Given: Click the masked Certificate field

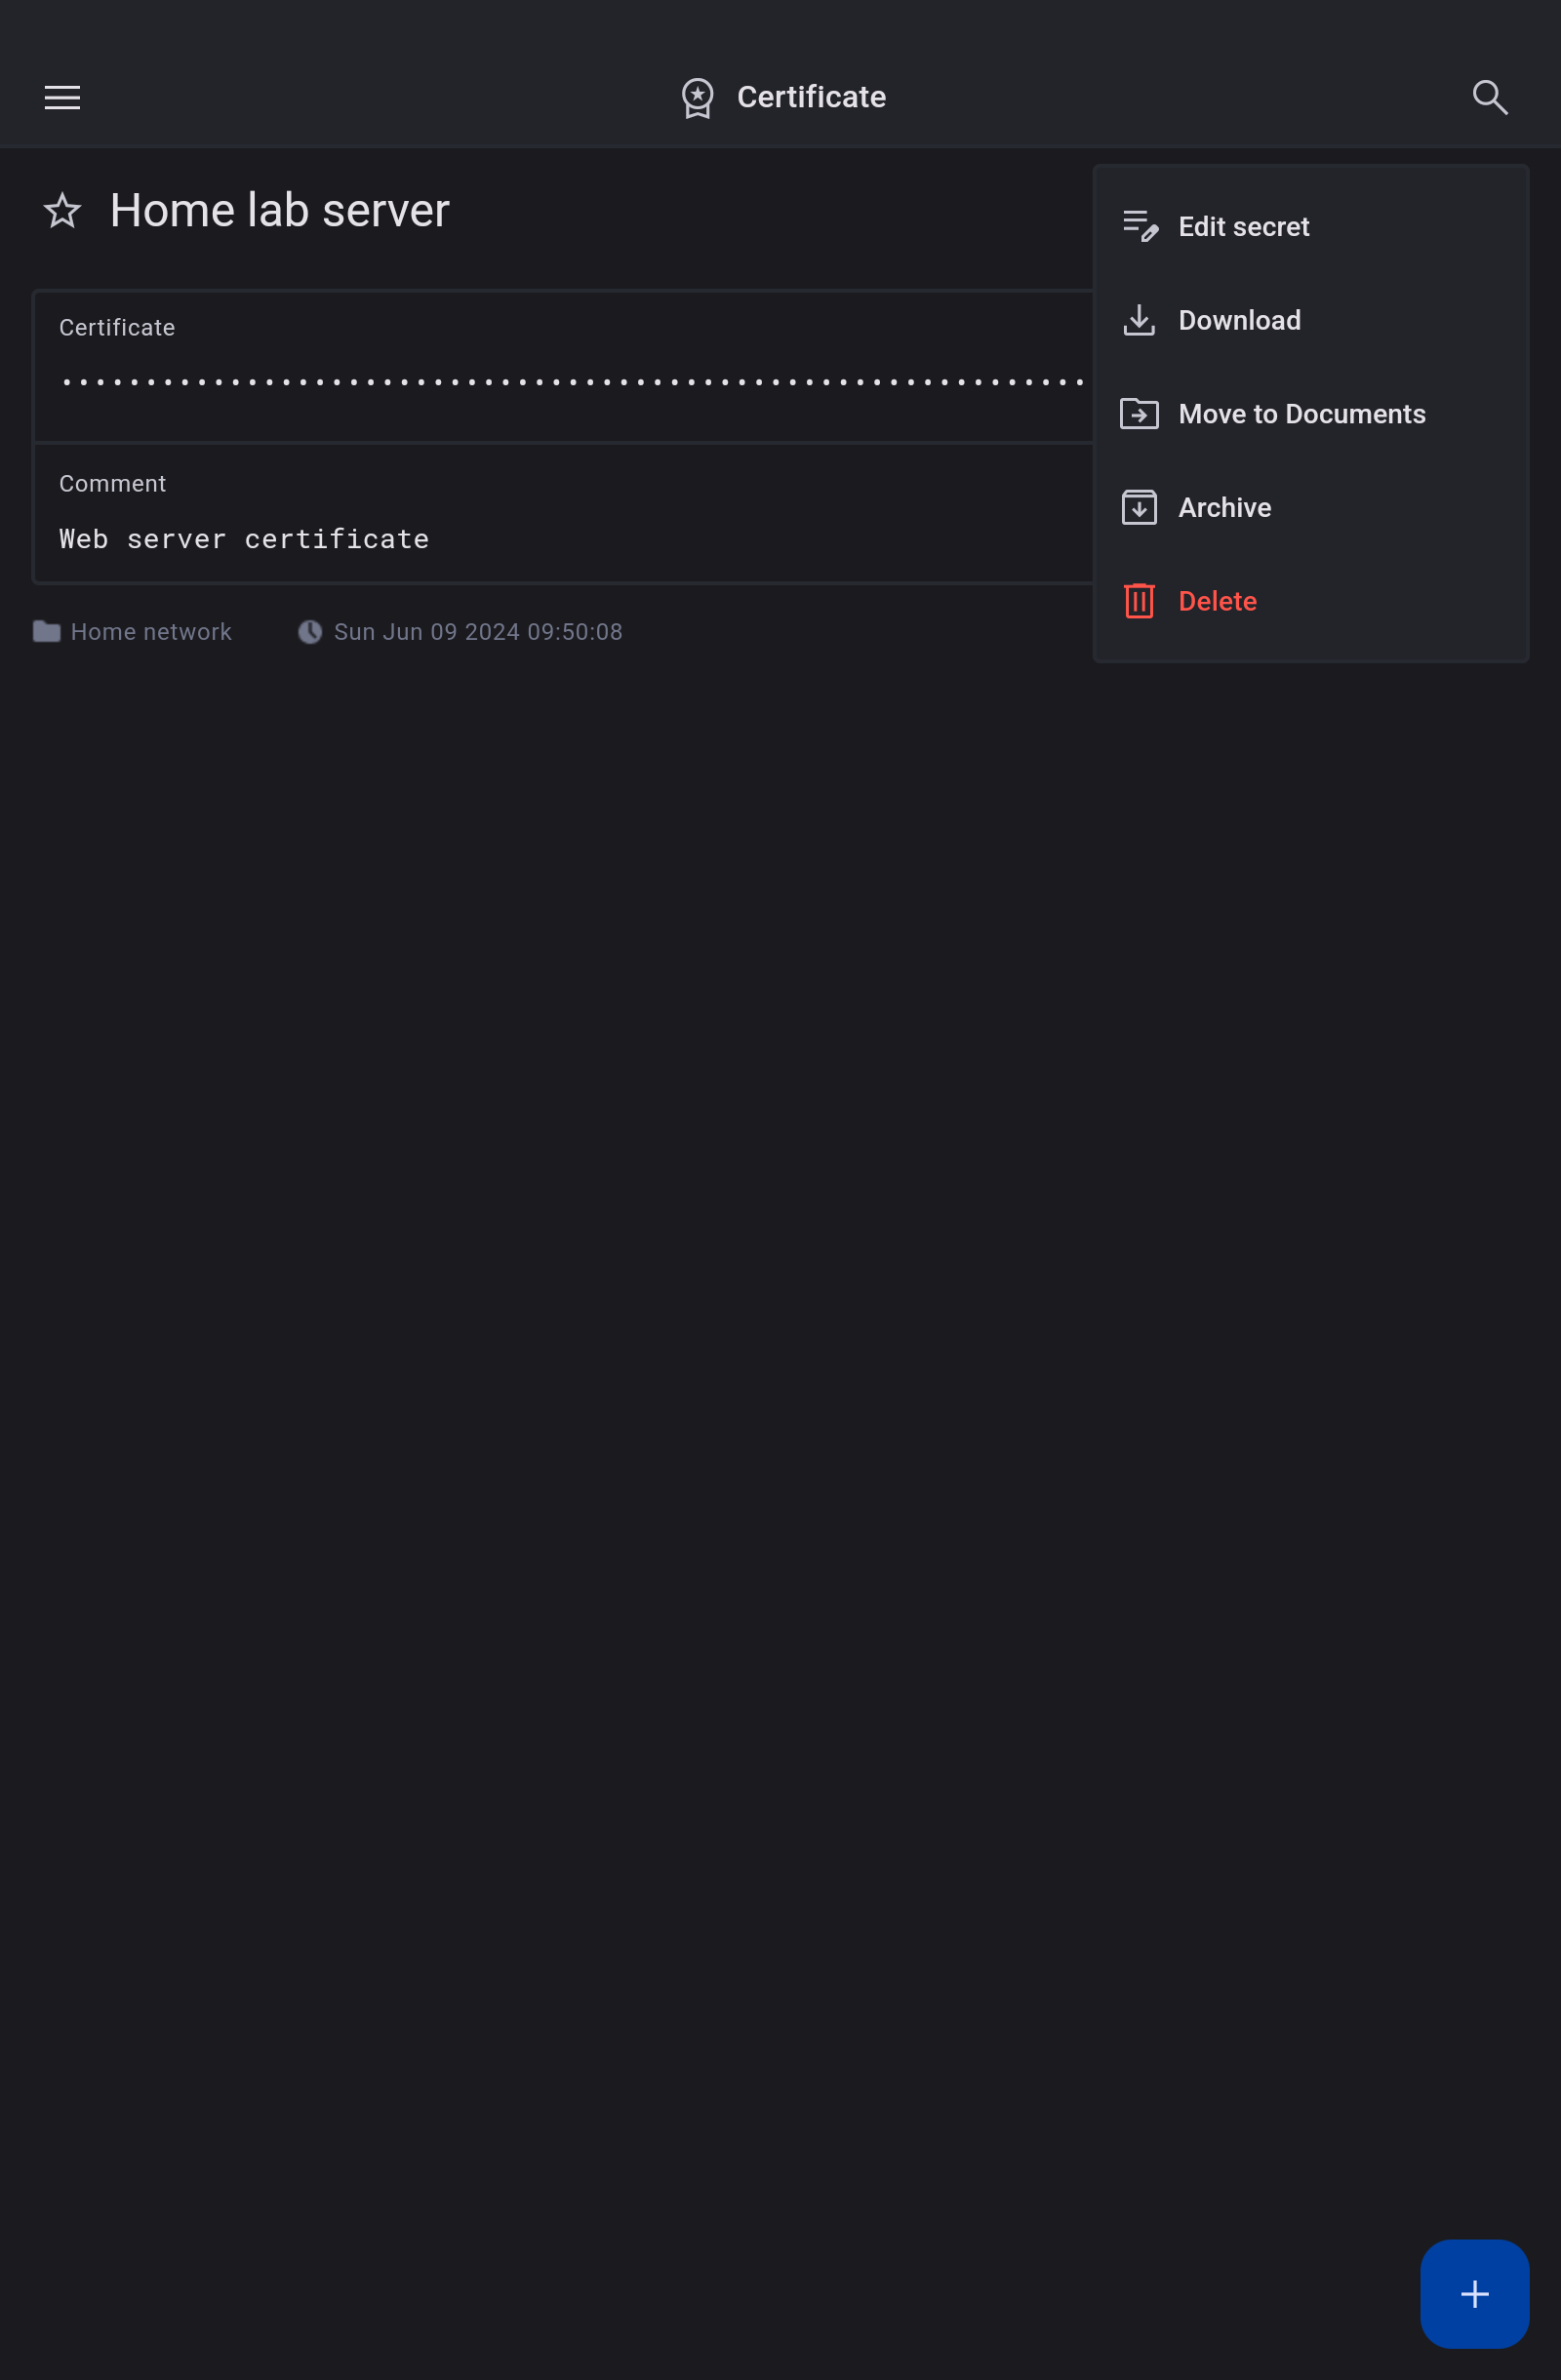Looking at the screenshot, I should (x=570, y=381).
